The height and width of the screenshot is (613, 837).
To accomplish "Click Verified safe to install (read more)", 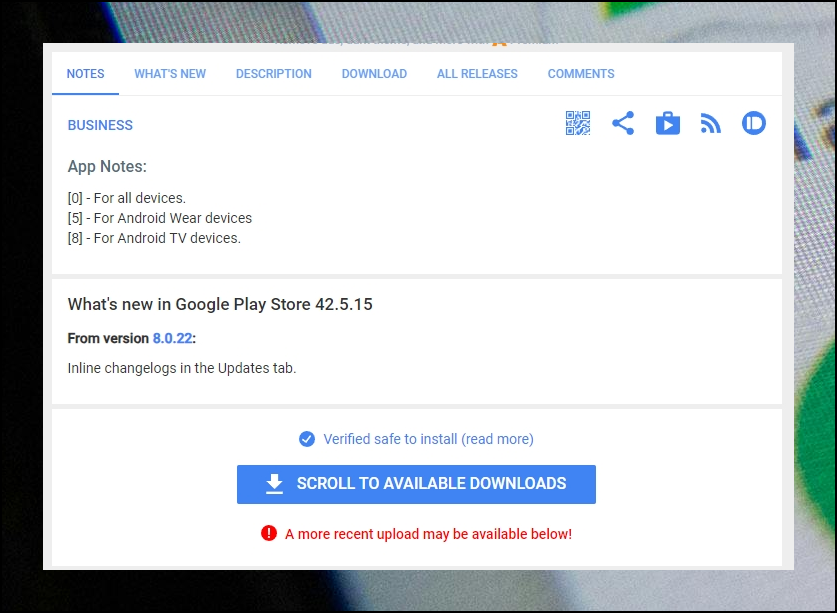I will [x=428, y=439].
